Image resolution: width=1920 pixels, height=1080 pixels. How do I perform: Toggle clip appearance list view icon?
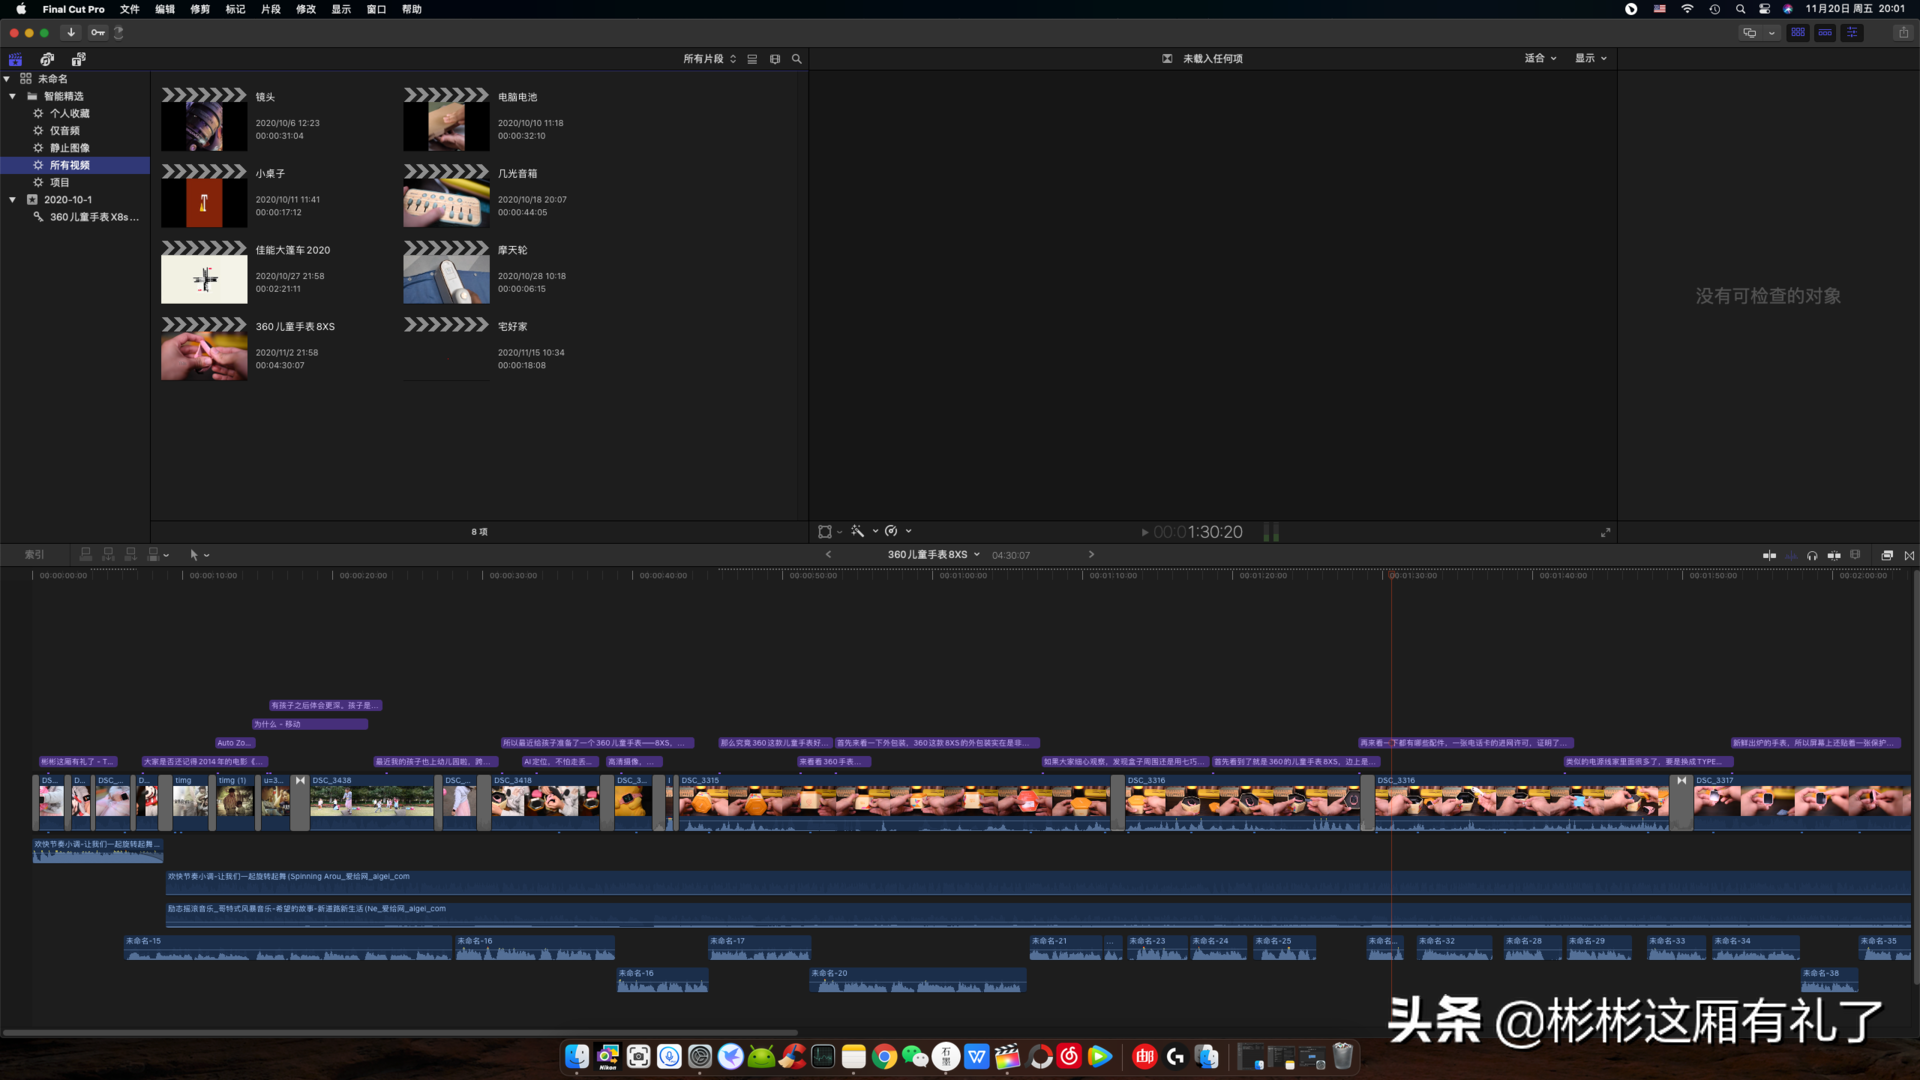(x=752, y=59)
